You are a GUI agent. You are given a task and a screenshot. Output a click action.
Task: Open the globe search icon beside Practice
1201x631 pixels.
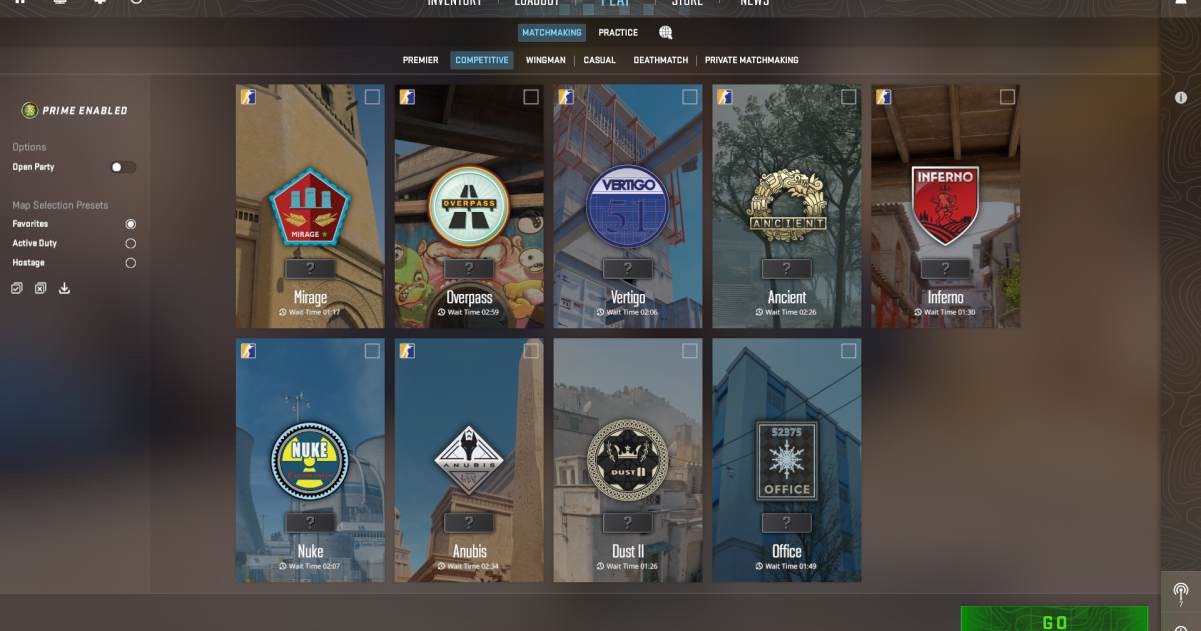coord(666,33)
